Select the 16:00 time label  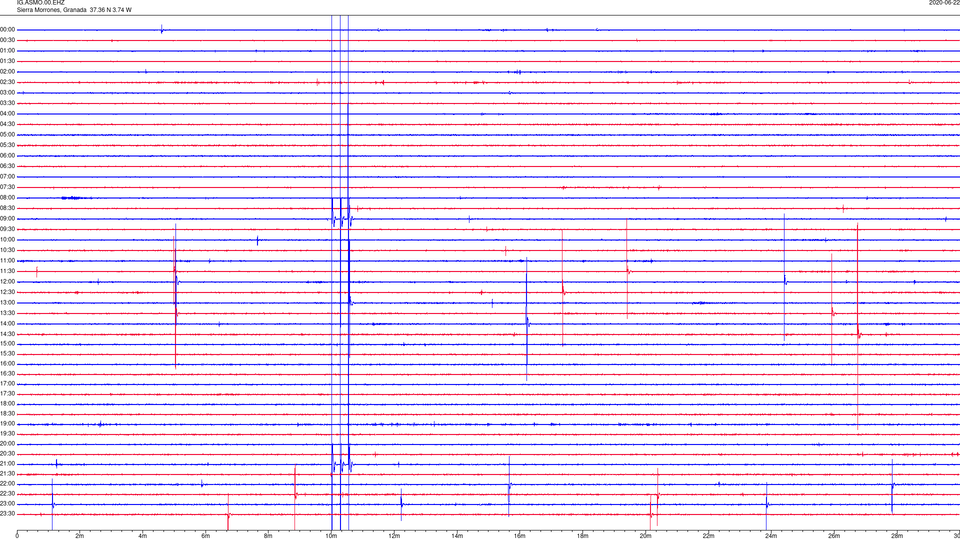[8, 364]
